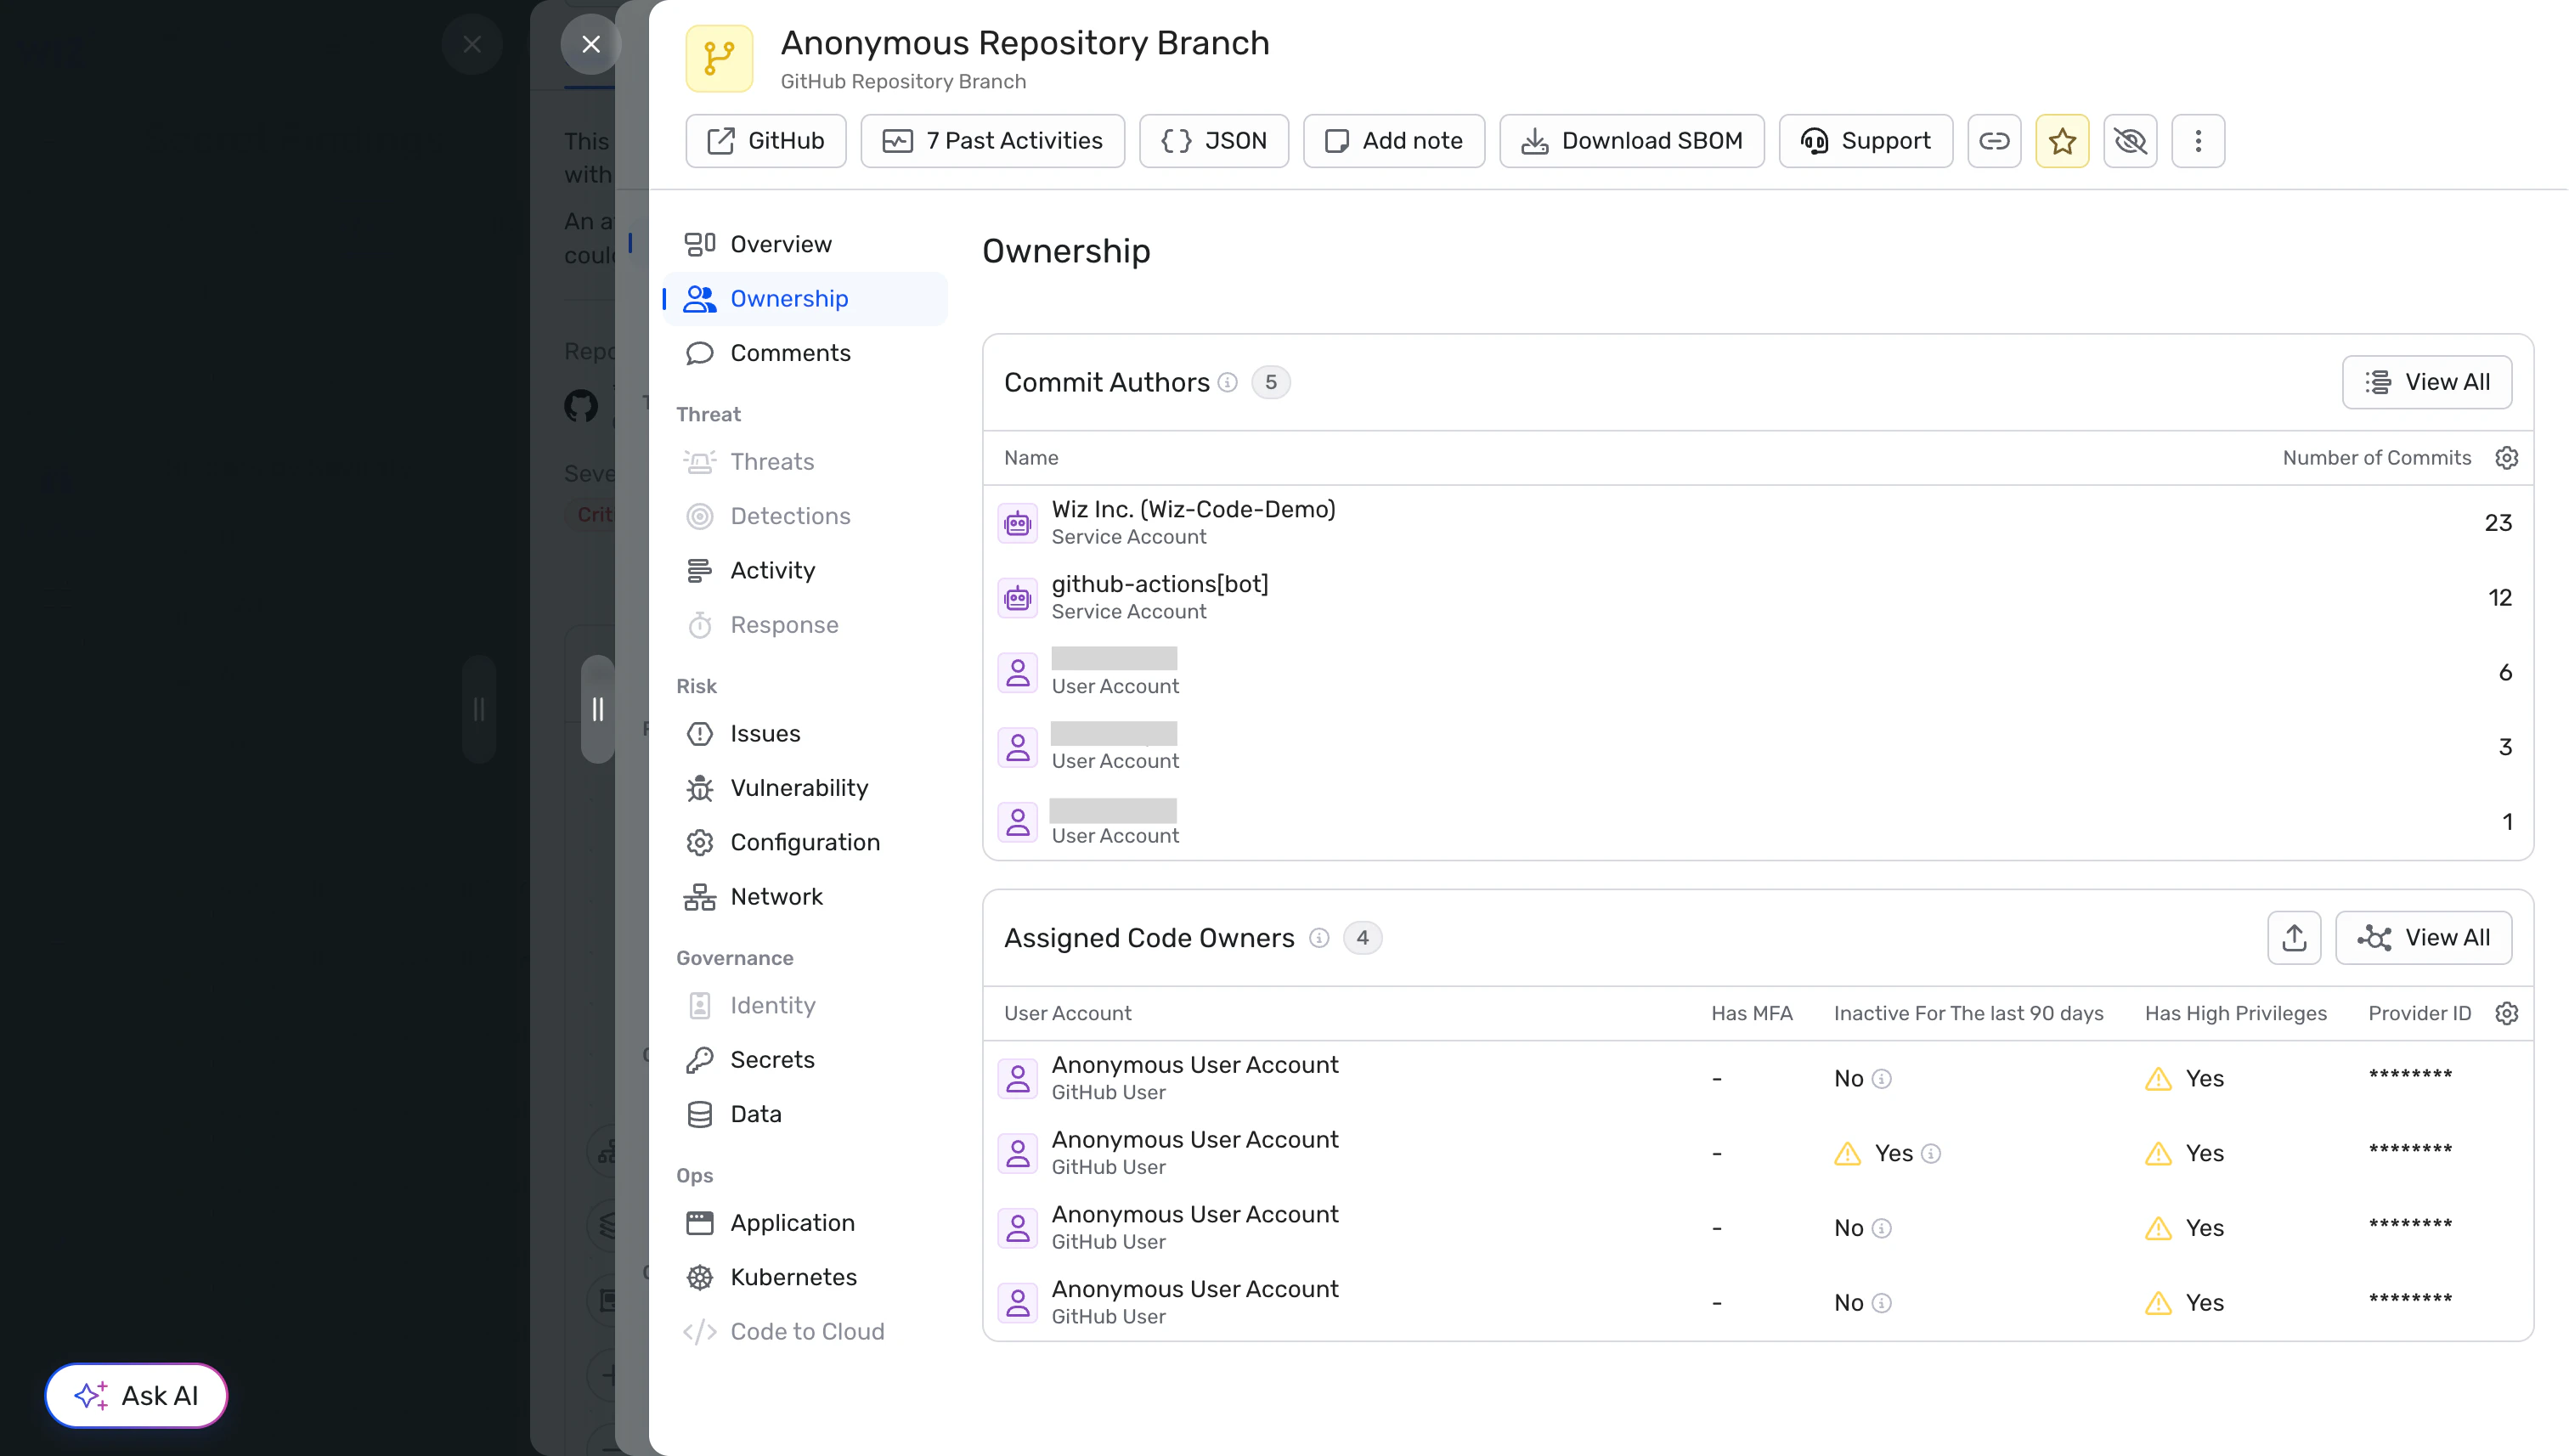Click the GitHub logo in background panel
2569x1456 pixels.
point(581,405)
